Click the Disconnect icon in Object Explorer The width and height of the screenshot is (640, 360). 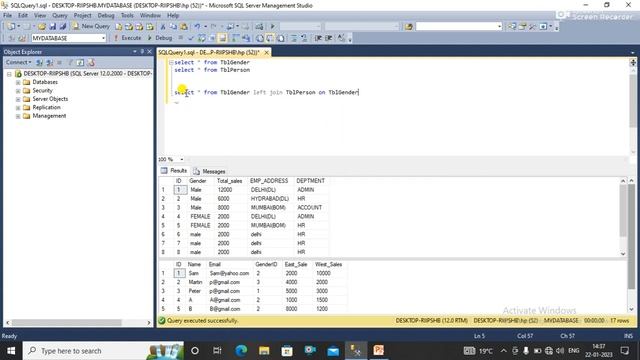[49, 62]
